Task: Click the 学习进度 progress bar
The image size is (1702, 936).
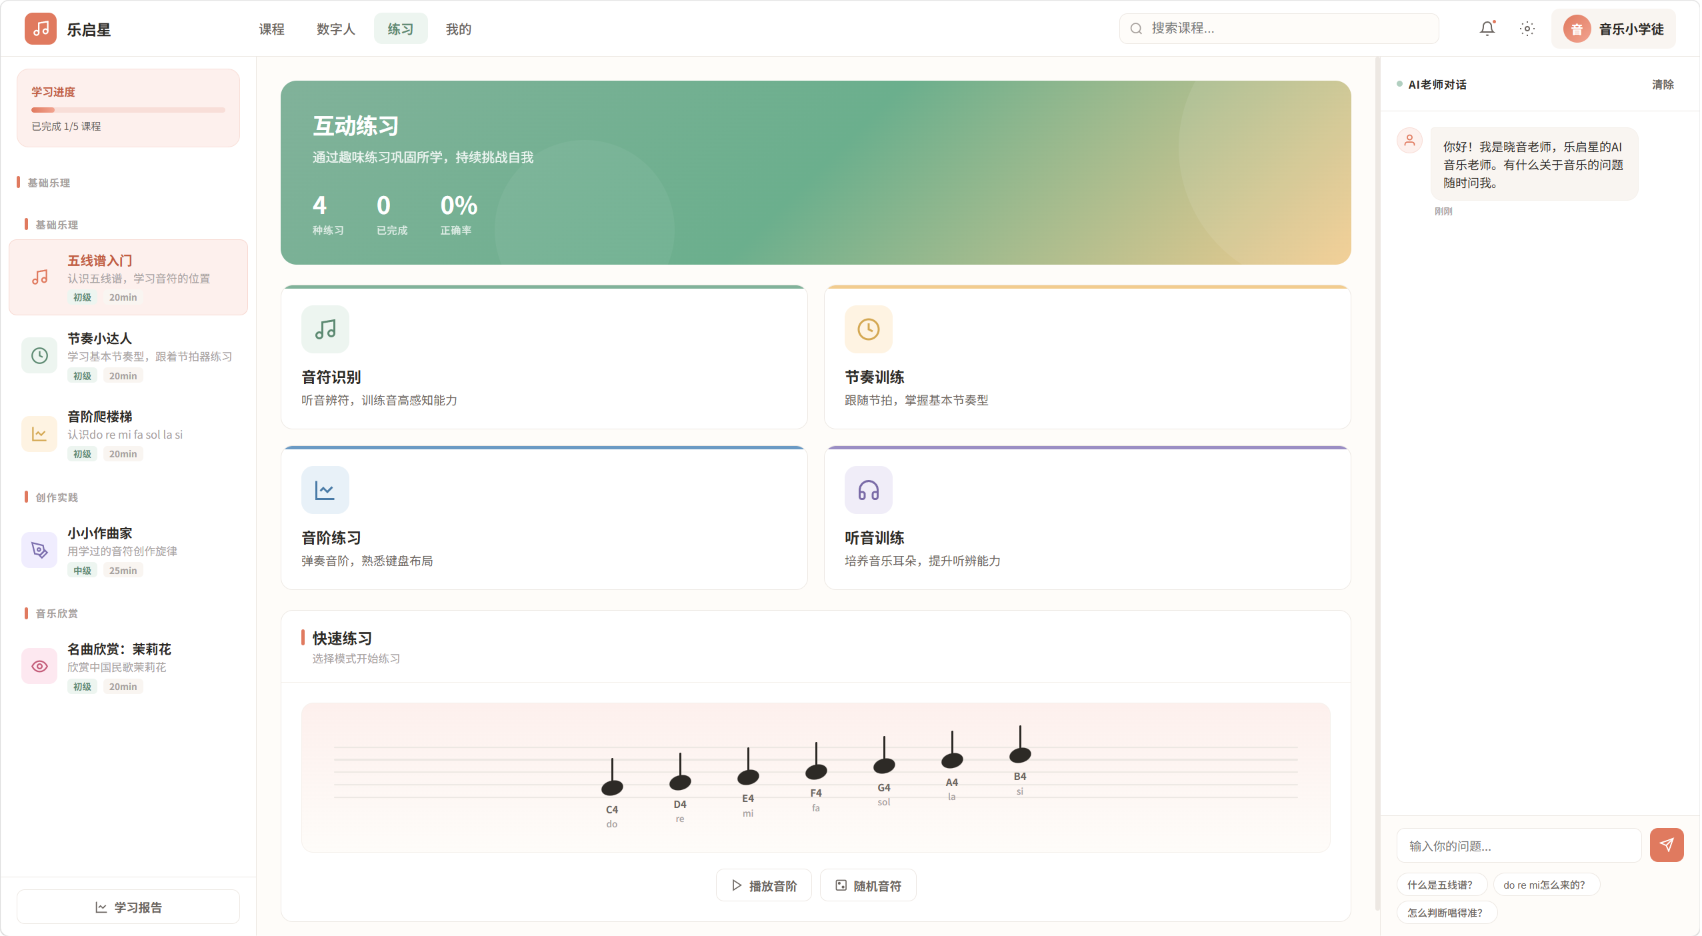Action: point(128,110)
